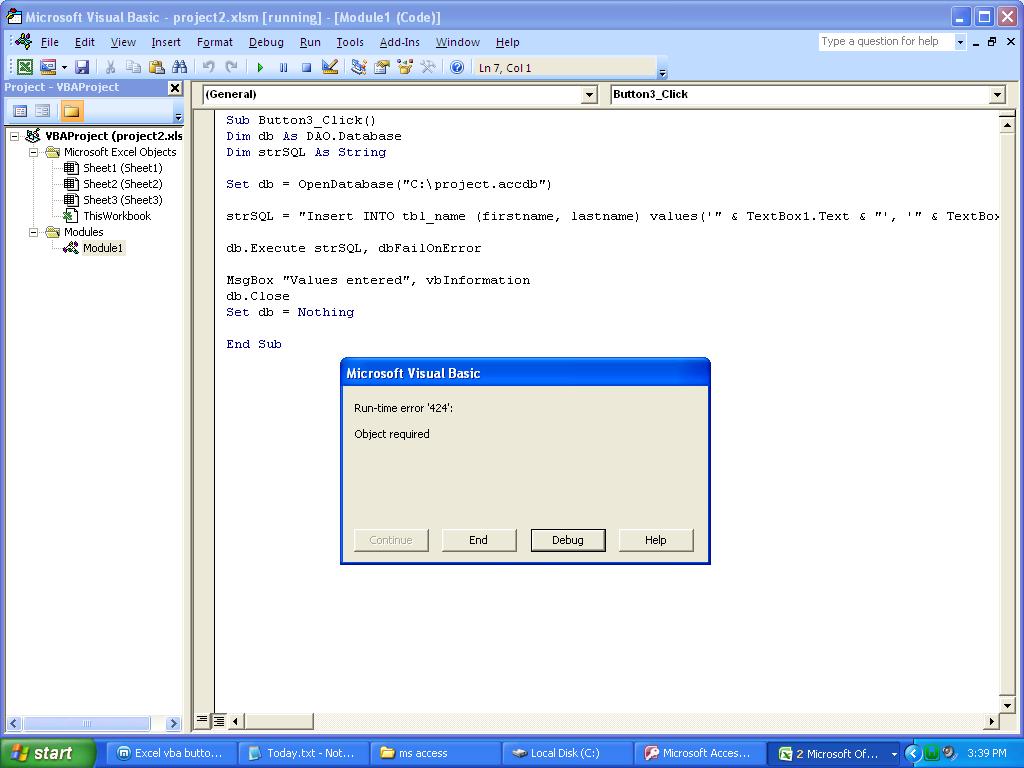Open the Add-Ins menu

click(400, 42)
